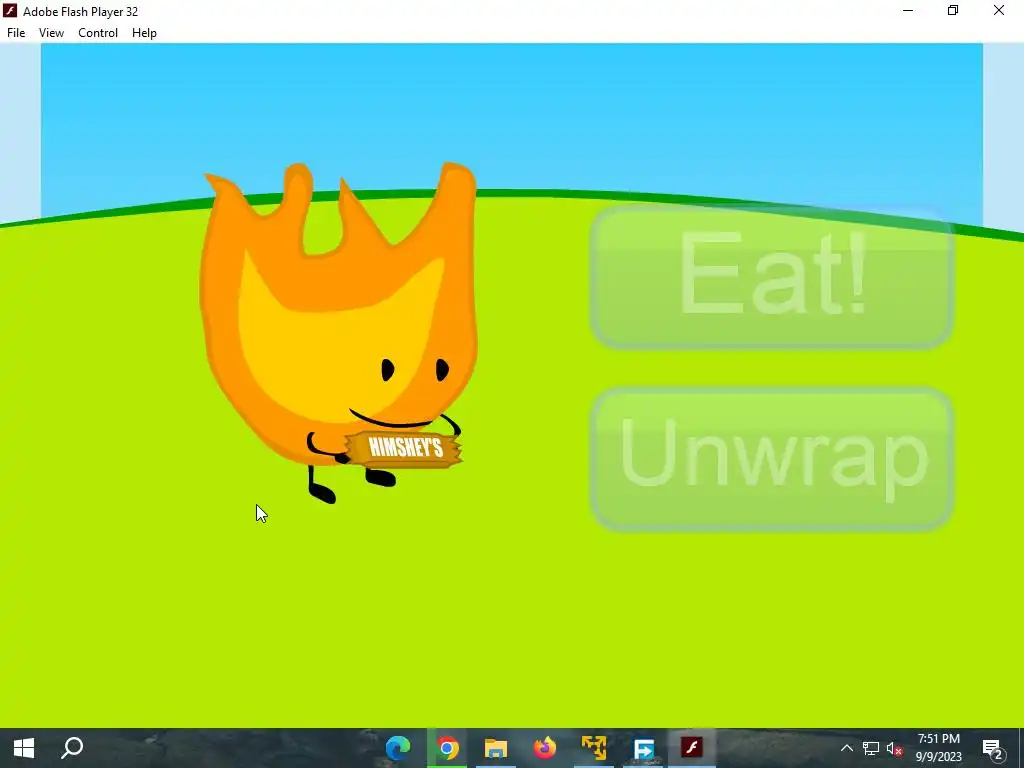
Task: Show hidden system tray icons
Action: [846, 748]
